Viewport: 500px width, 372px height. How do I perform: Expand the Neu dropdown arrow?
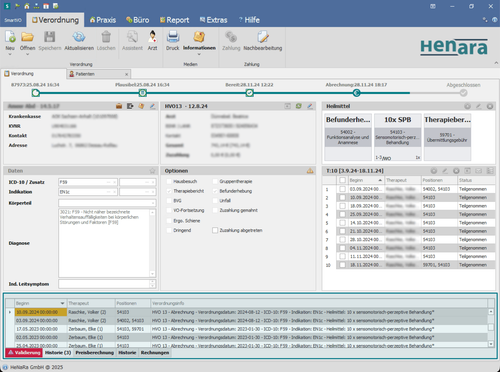pyautogui.click(x=10, y=54)
